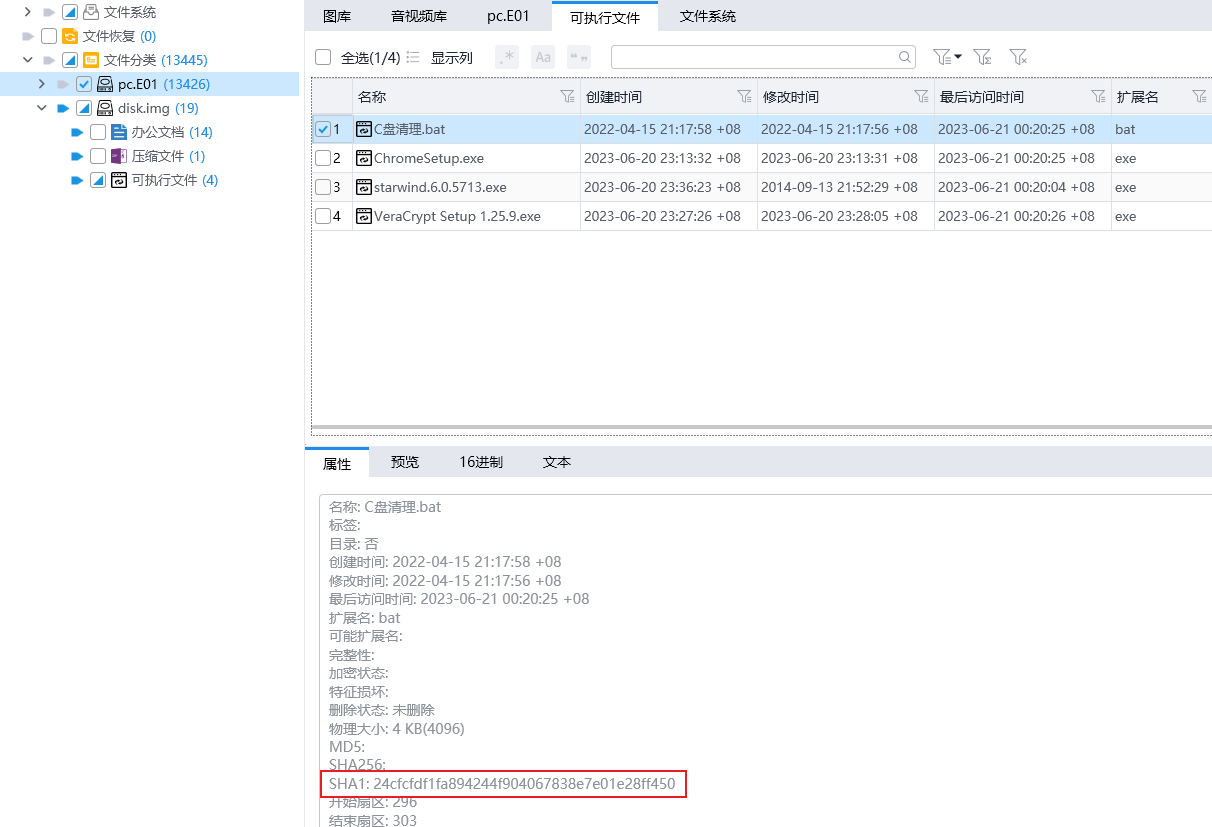Collapse the disk.img tree node
Screen dimensions: 1212x827
(x=42, y=108)
